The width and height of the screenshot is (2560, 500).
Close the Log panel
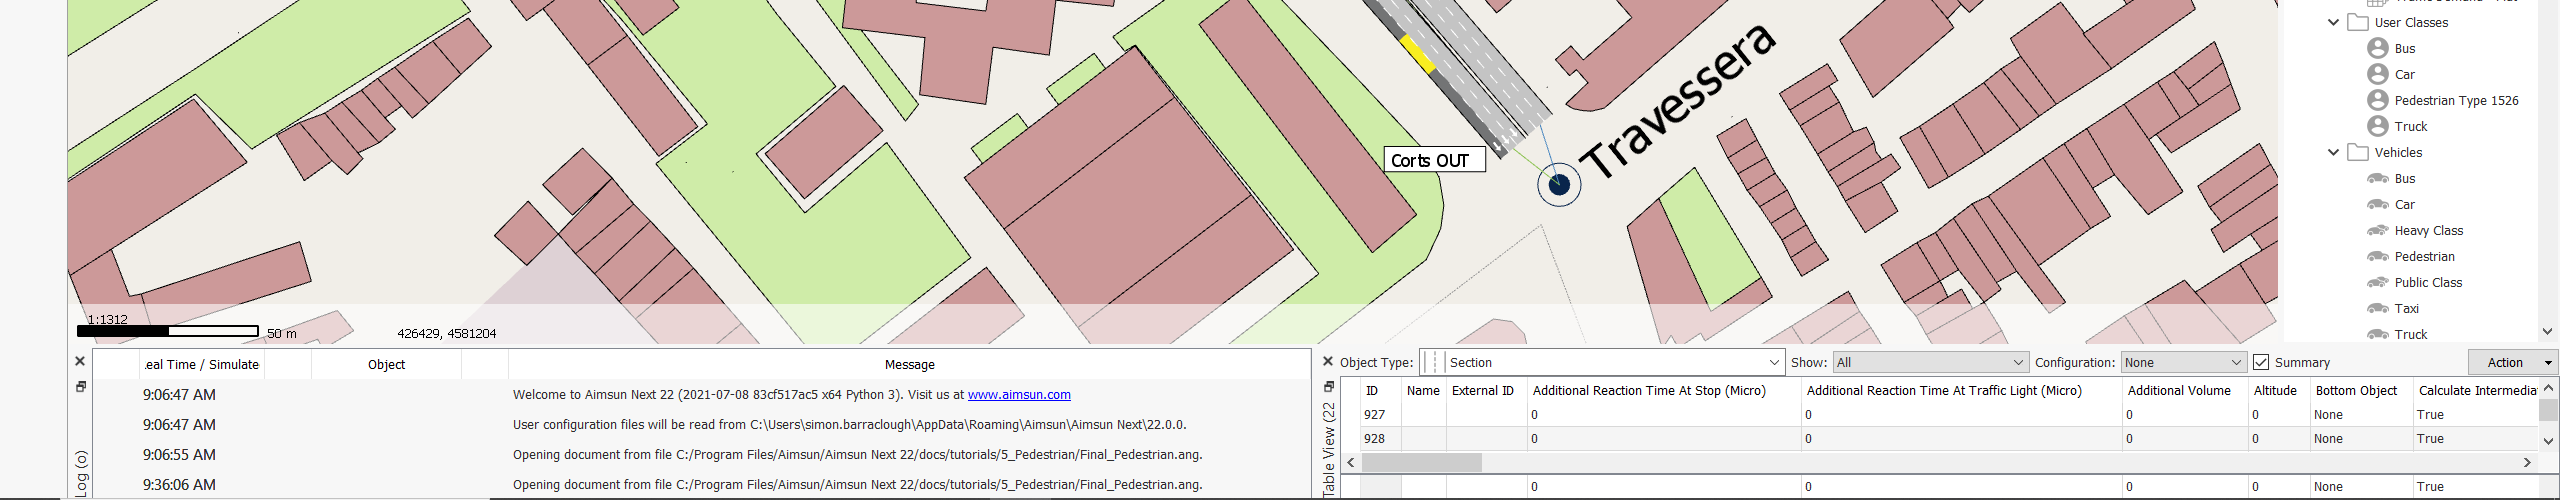pyautogui.click(x=80, y=362)
